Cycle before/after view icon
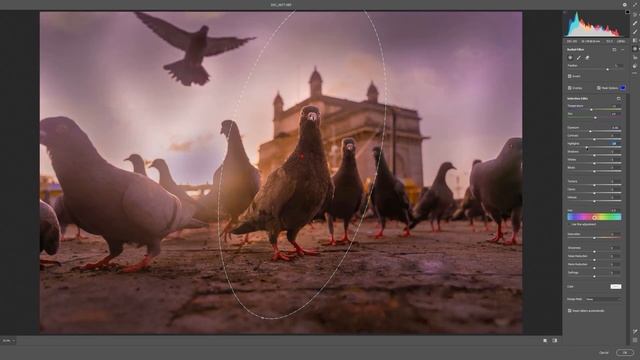The height and width of the screenshot is (360, 640). (555, 340)
